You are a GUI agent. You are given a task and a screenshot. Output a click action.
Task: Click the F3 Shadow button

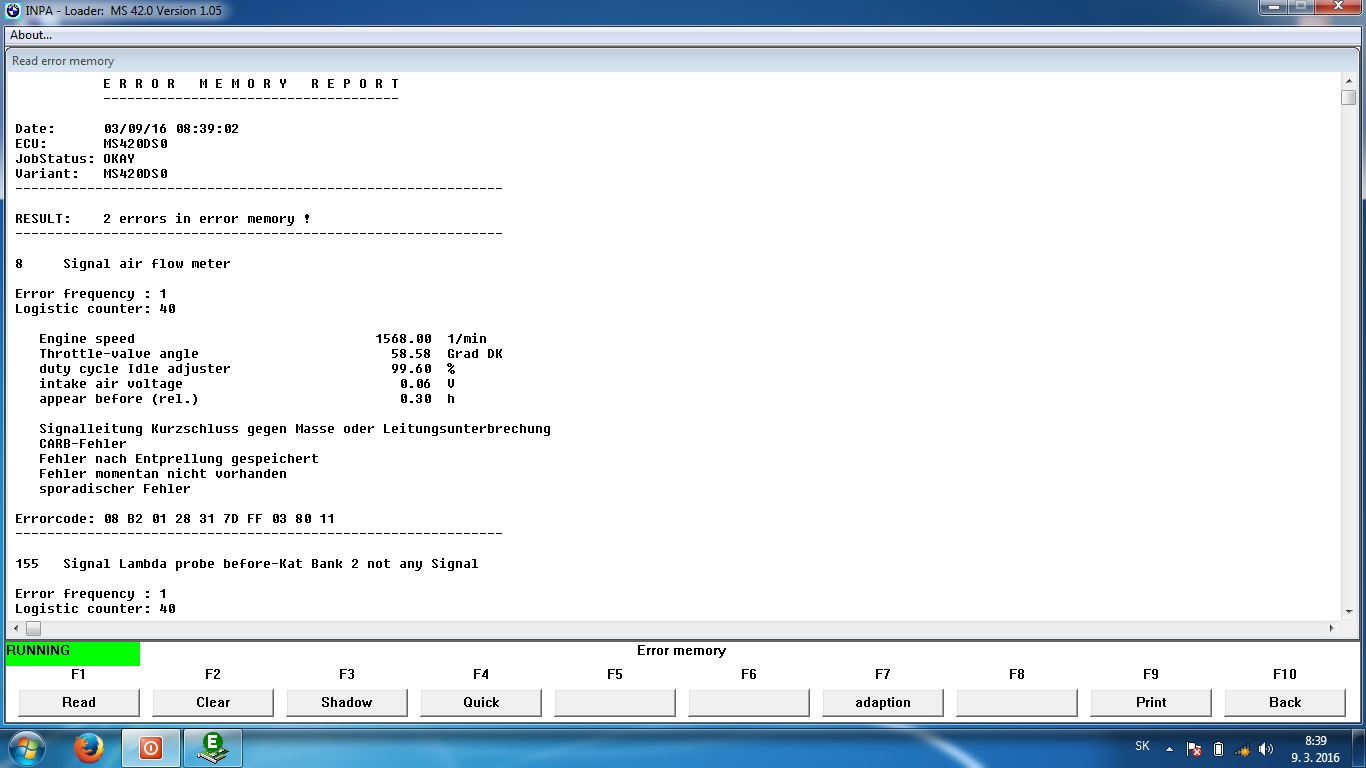347,702
